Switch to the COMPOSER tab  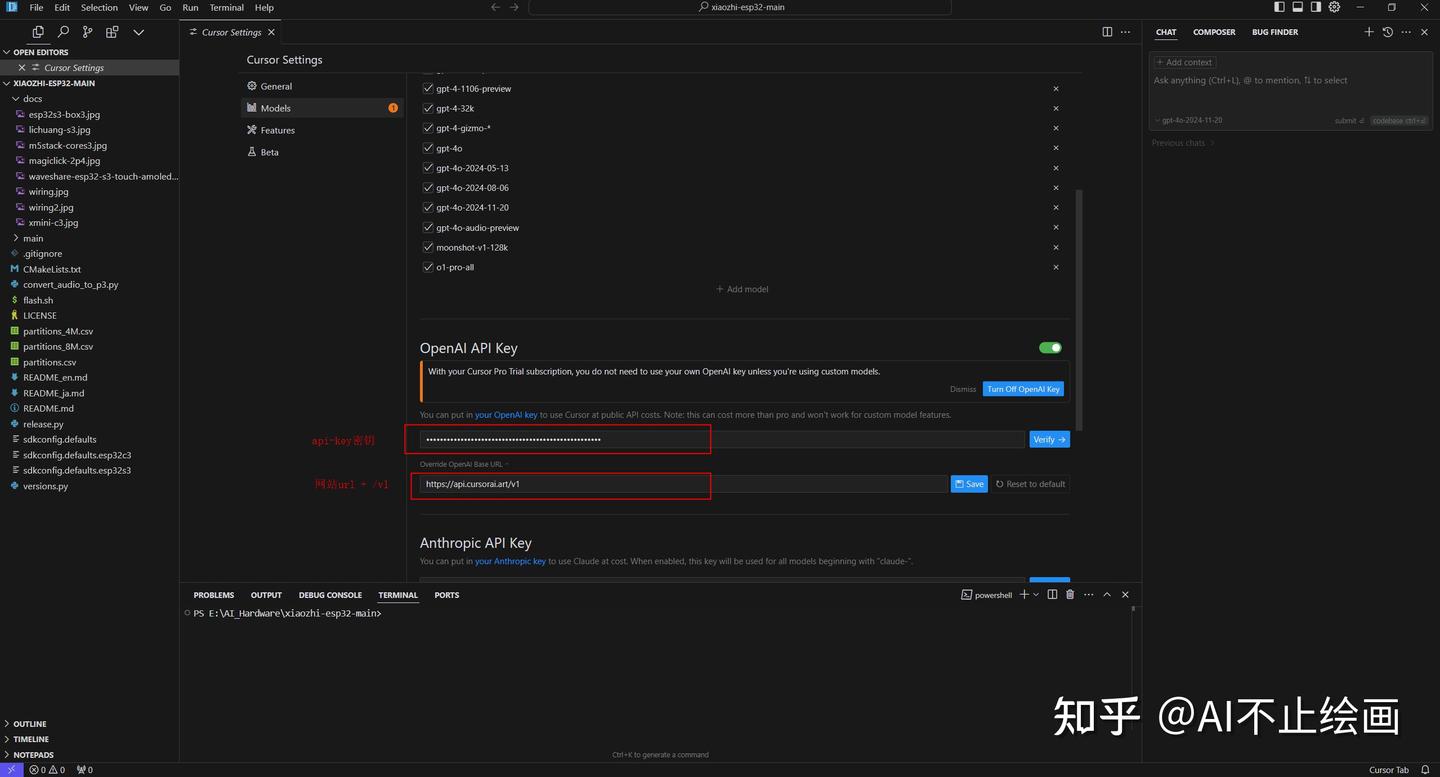[1213, 31]
